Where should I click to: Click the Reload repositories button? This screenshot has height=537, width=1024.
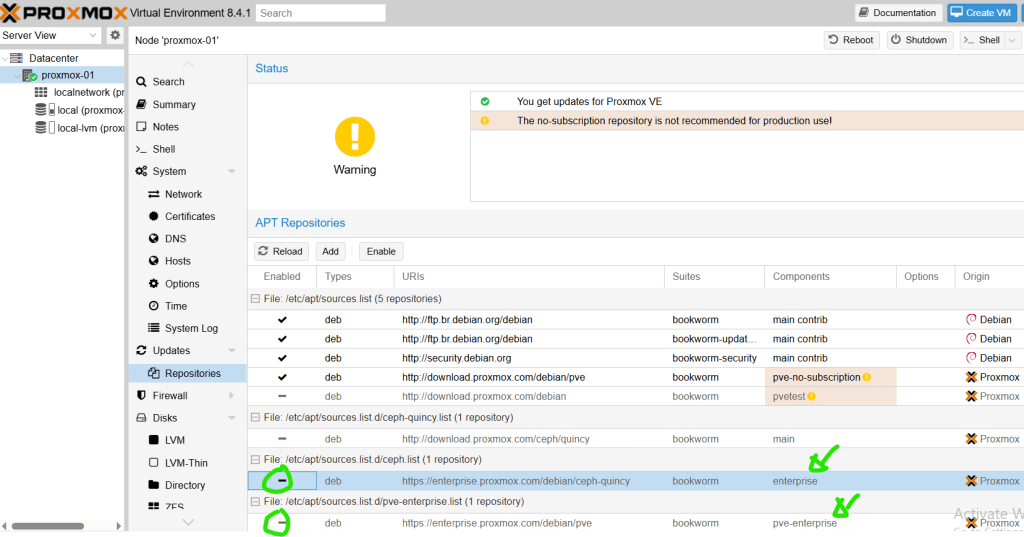(x=280, y=252)
